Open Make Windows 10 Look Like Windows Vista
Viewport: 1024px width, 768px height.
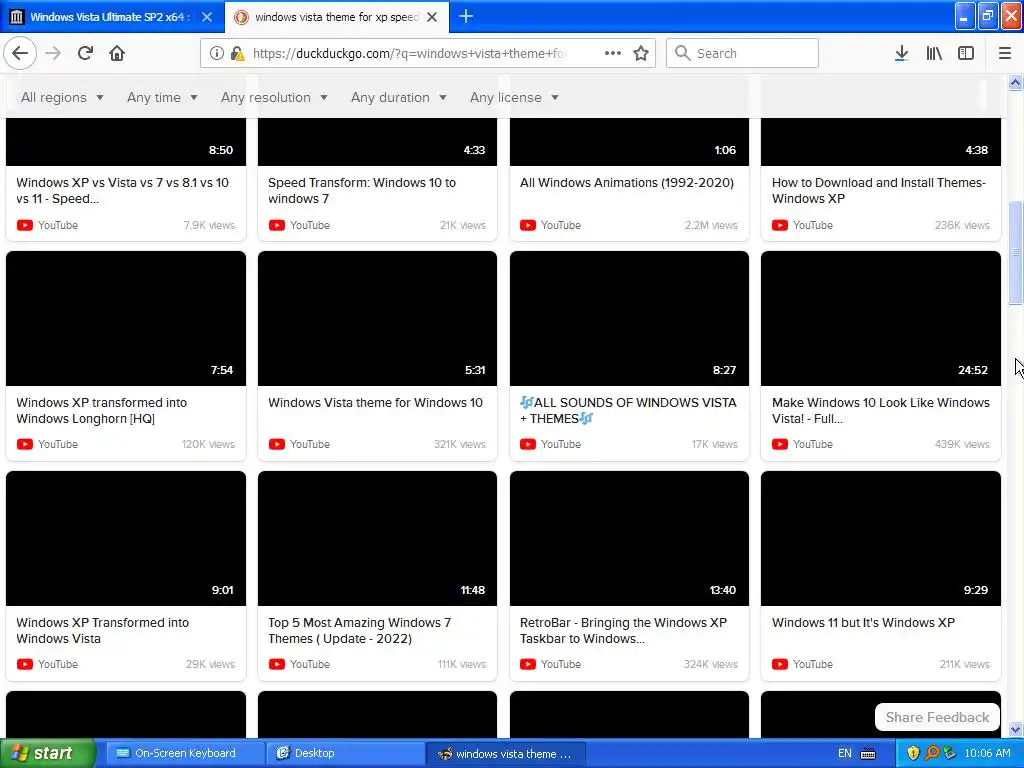(880, 411)
